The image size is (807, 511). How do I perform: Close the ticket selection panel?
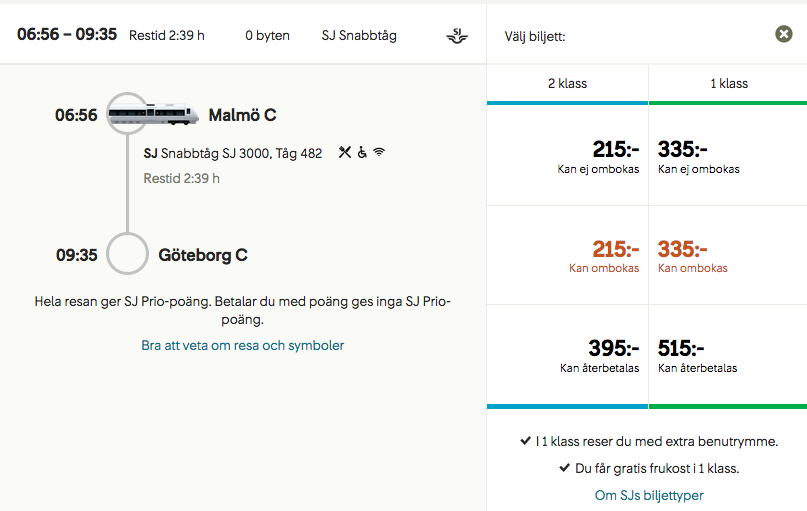784,34
